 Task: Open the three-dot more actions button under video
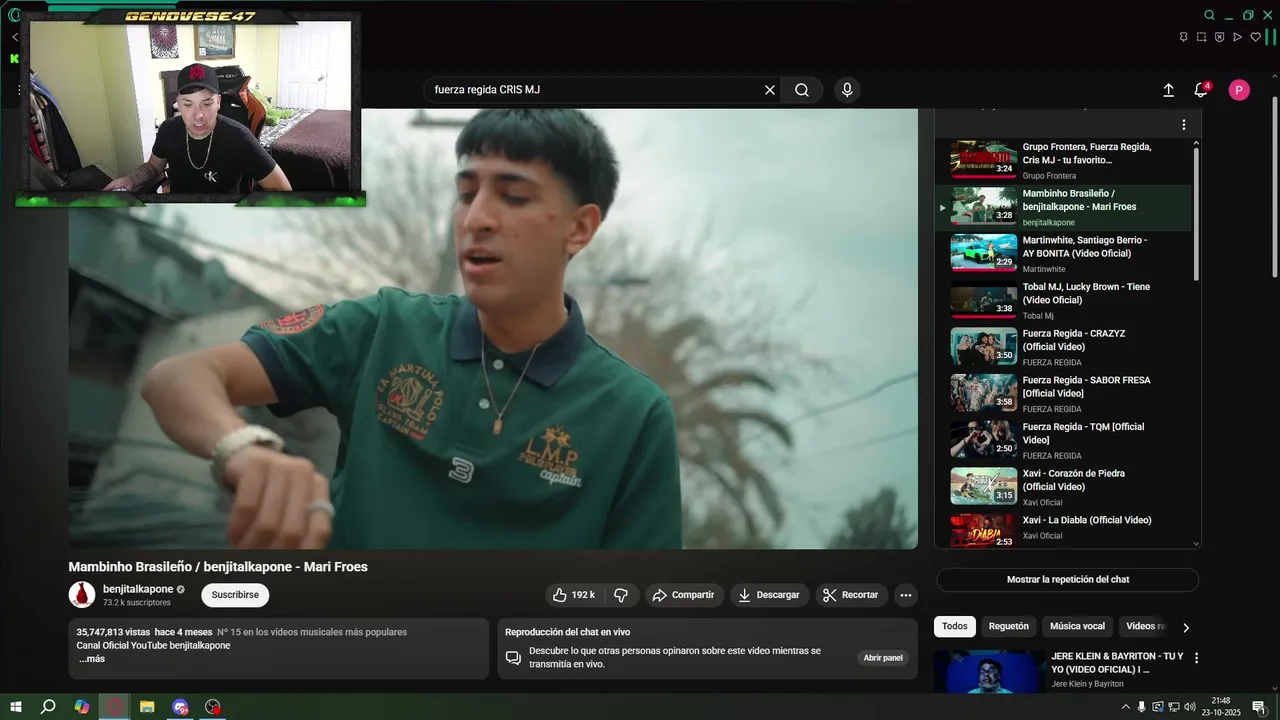905,595
